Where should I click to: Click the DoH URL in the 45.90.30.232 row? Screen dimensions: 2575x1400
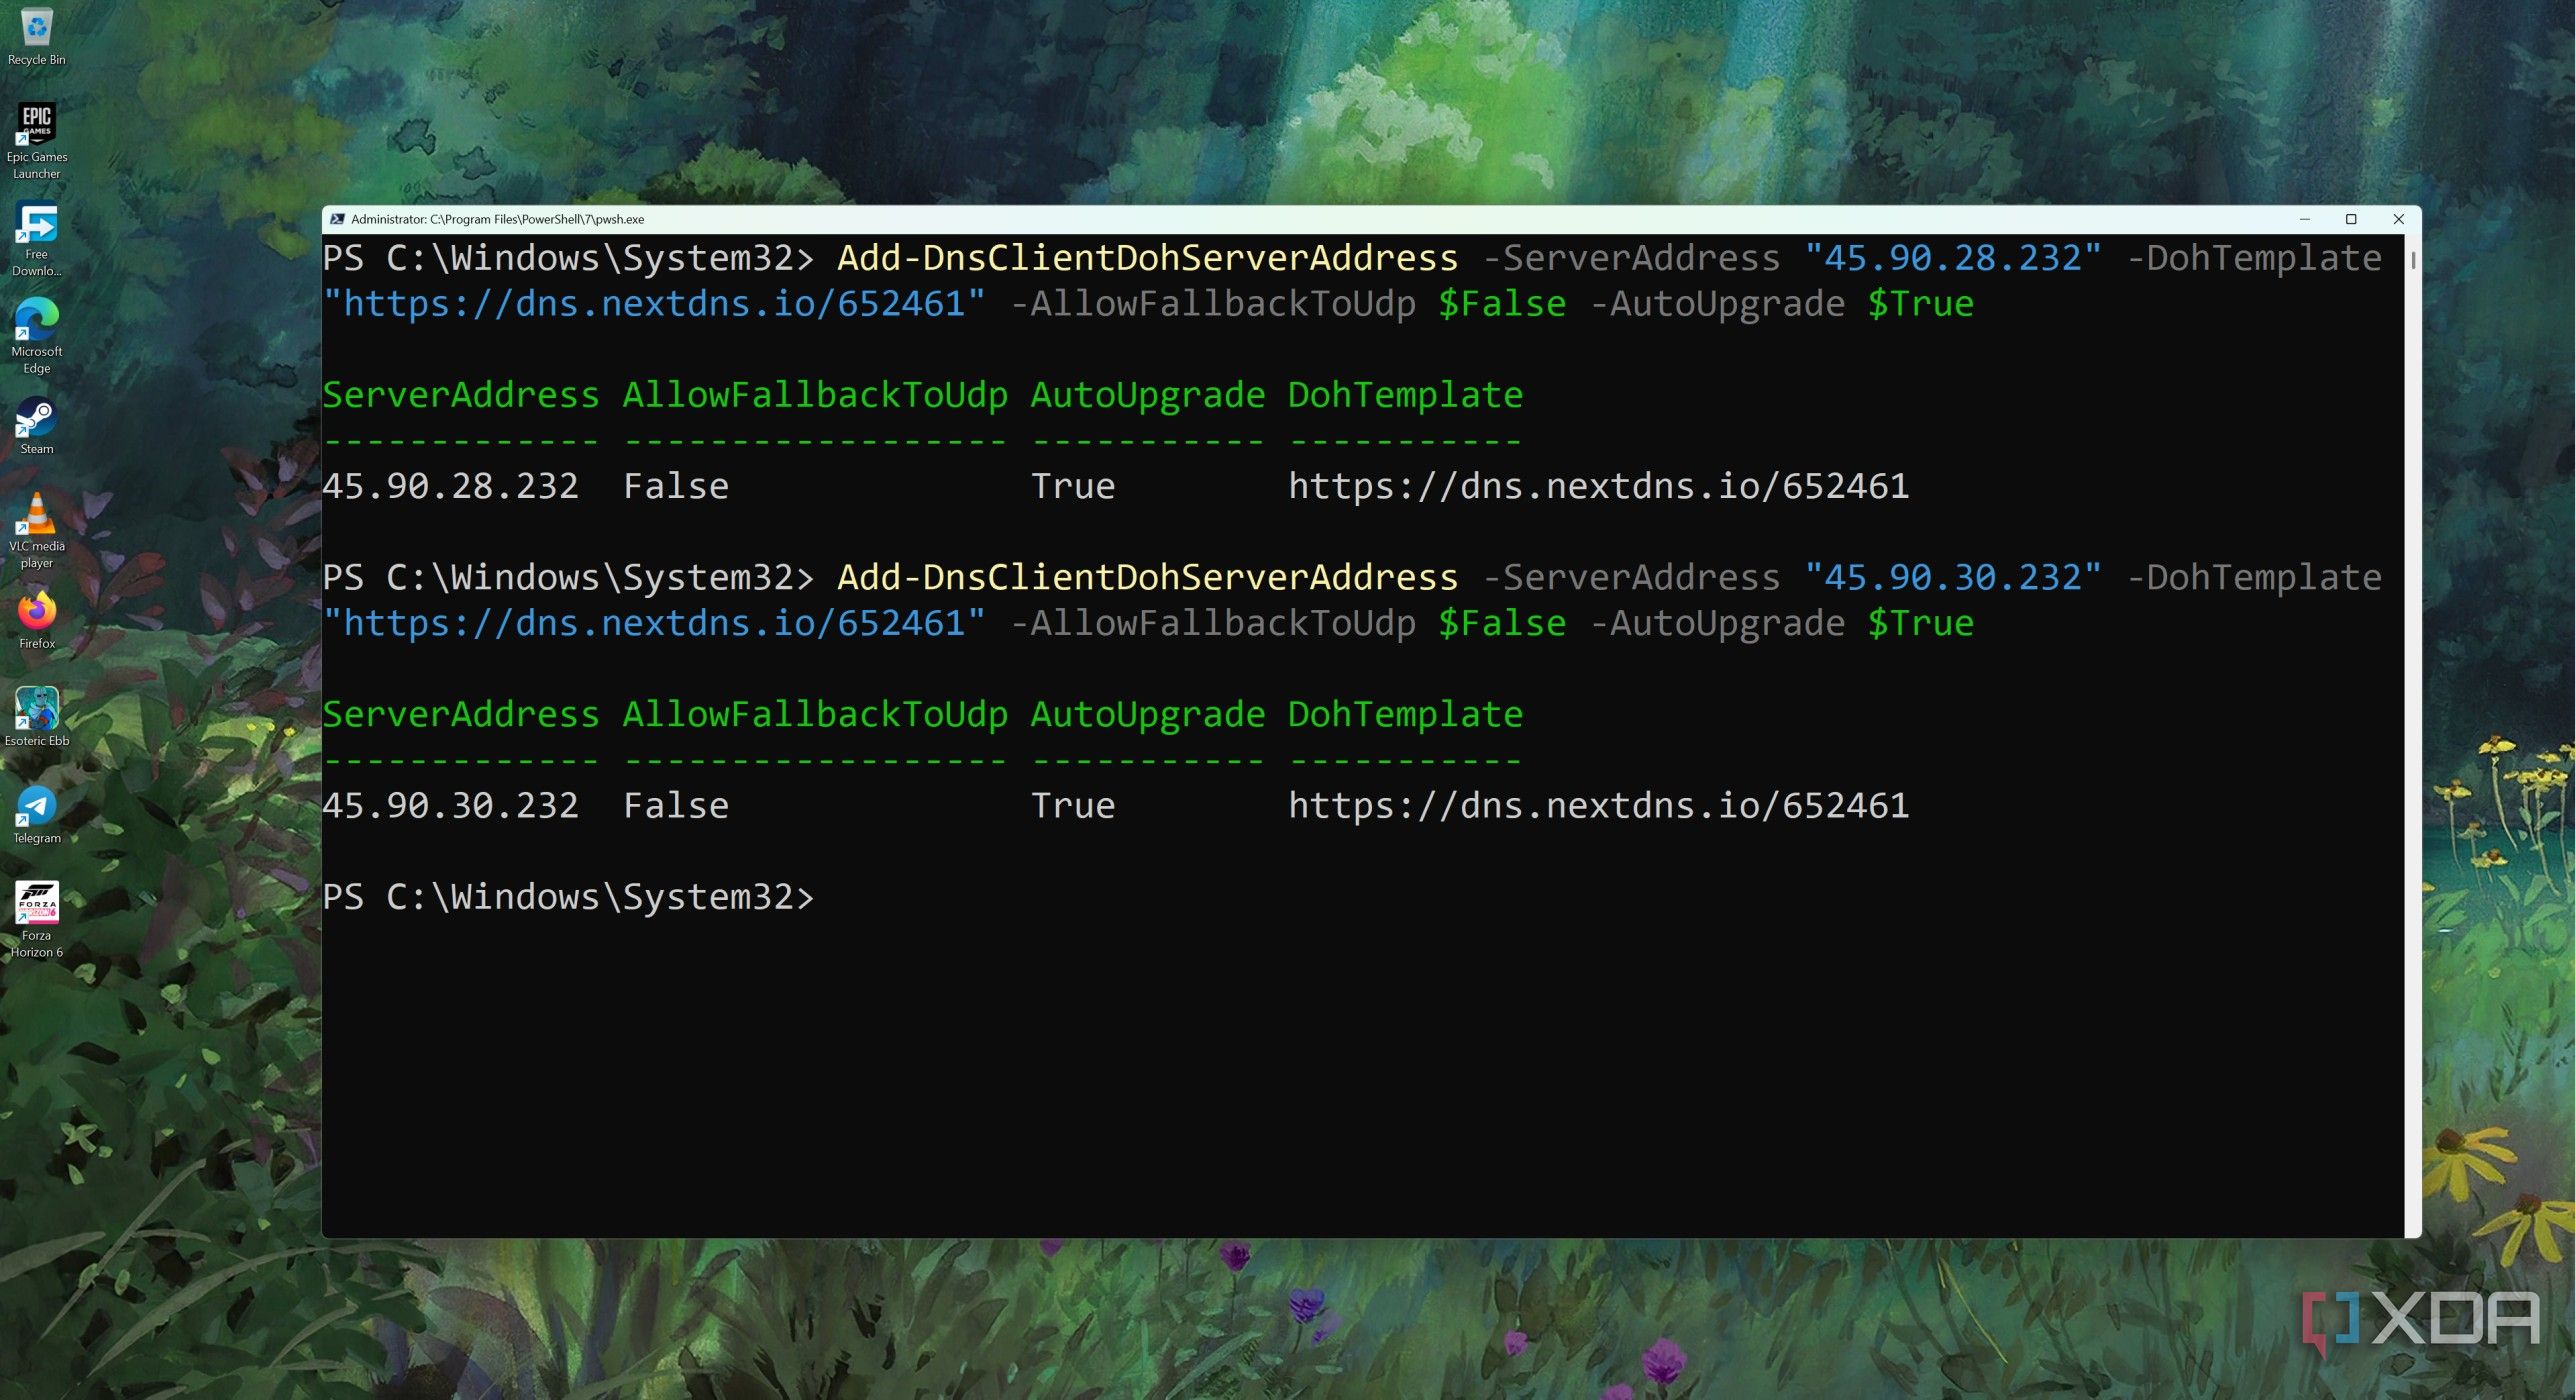(1598, 805)
